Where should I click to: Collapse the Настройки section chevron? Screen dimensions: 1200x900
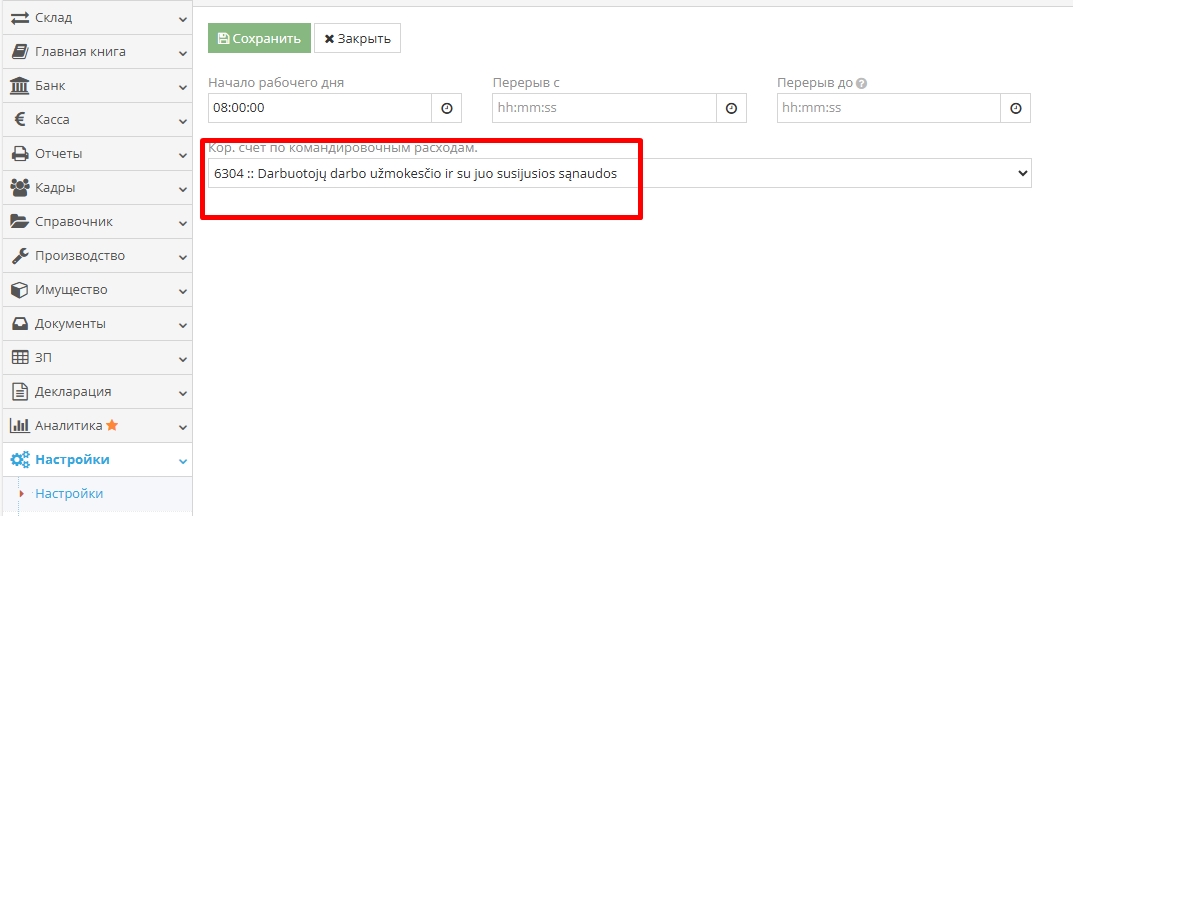183,461
